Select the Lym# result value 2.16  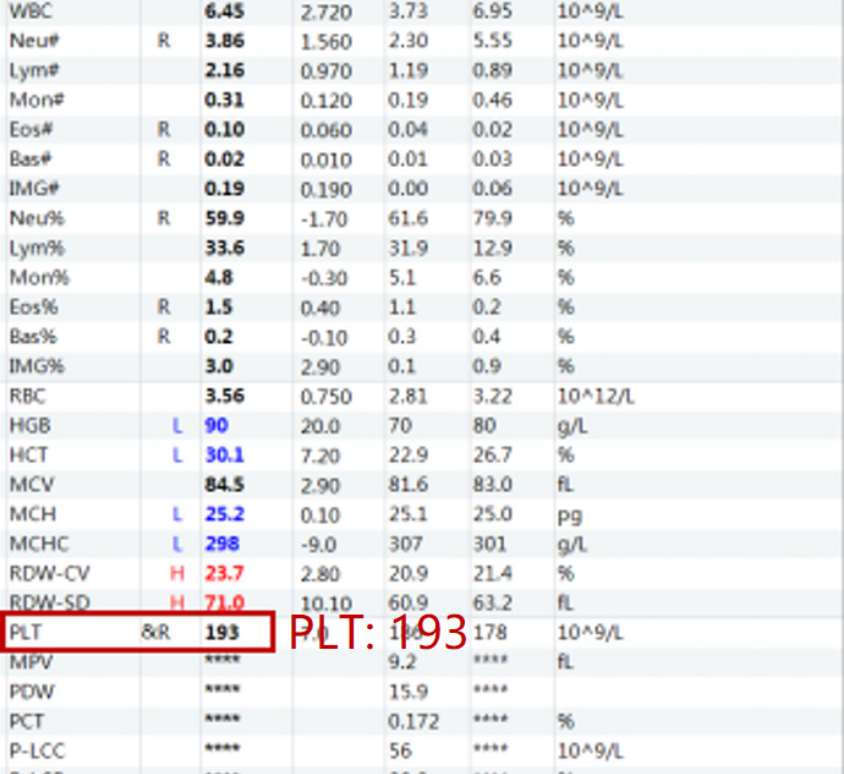click(x=224, y=71)
